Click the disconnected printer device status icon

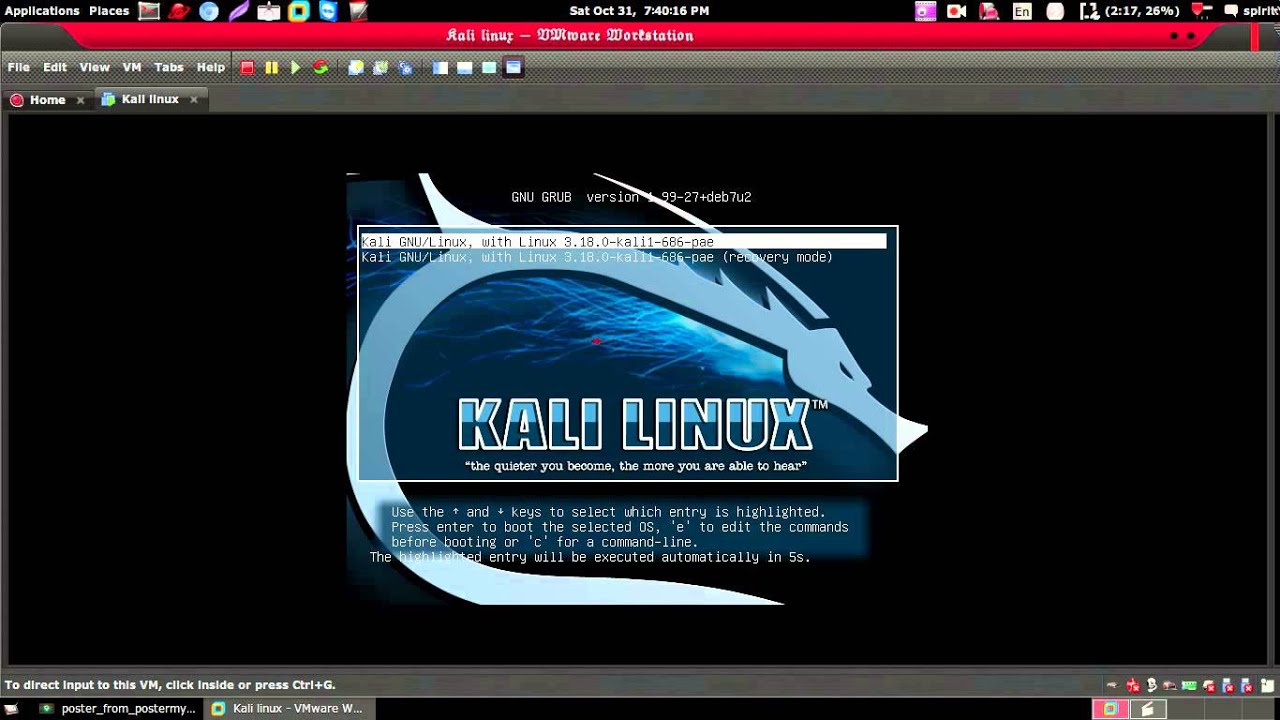coord(1208,686)
